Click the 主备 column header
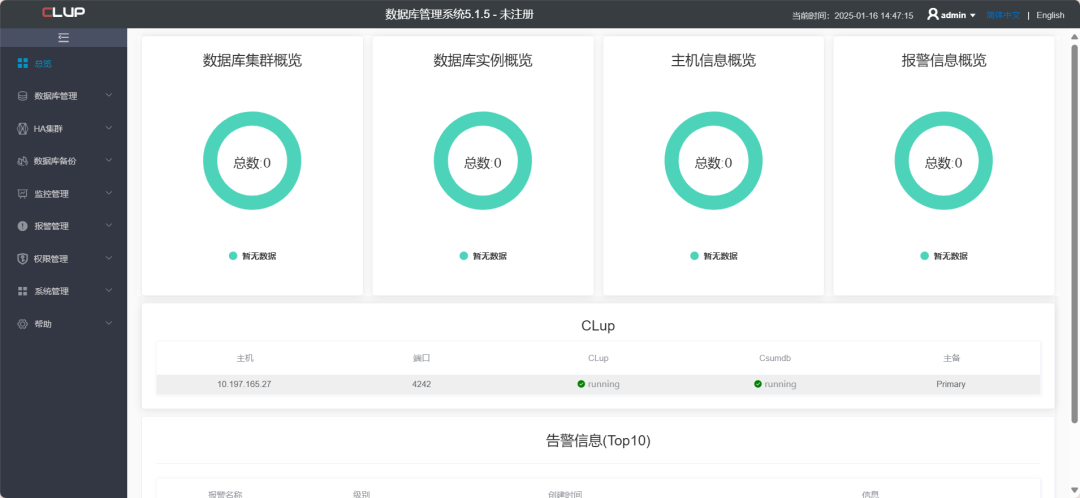 pyautogui.click(x=952, y=358)
